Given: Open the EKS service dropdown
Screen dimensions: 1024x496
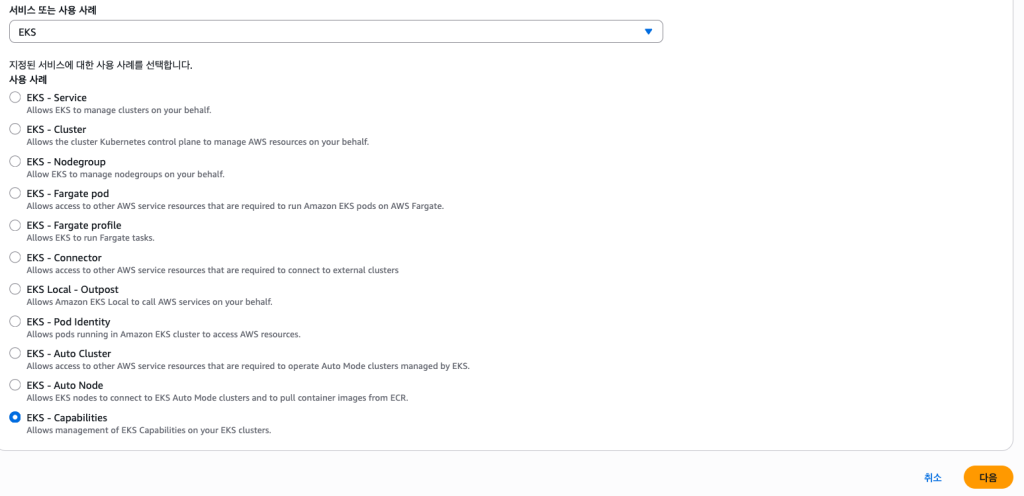Looking at the screenshot, I should pyautogui.click(x=335, y=32).
